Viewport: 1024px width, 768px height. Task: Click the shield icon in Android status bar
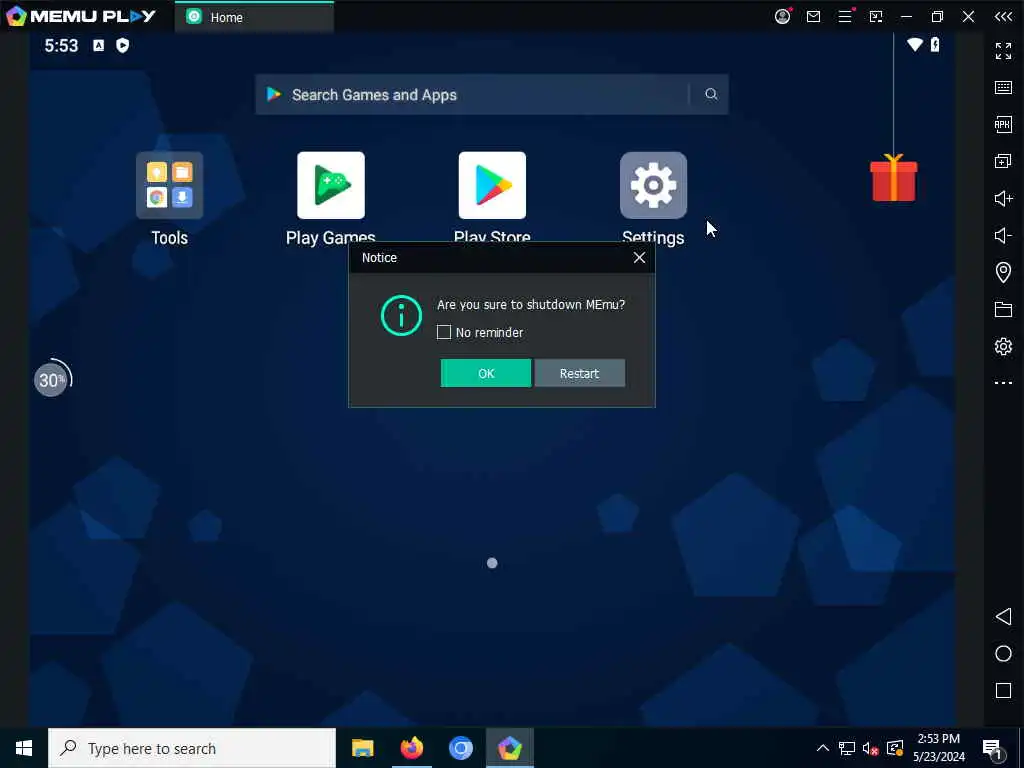coord(122,45)
